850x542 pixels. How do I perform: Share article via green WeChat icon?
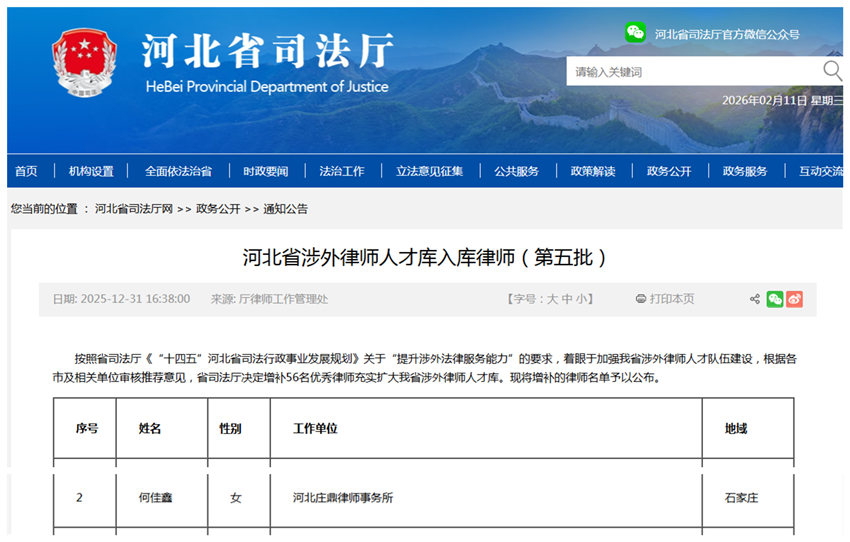coord(775,299)
